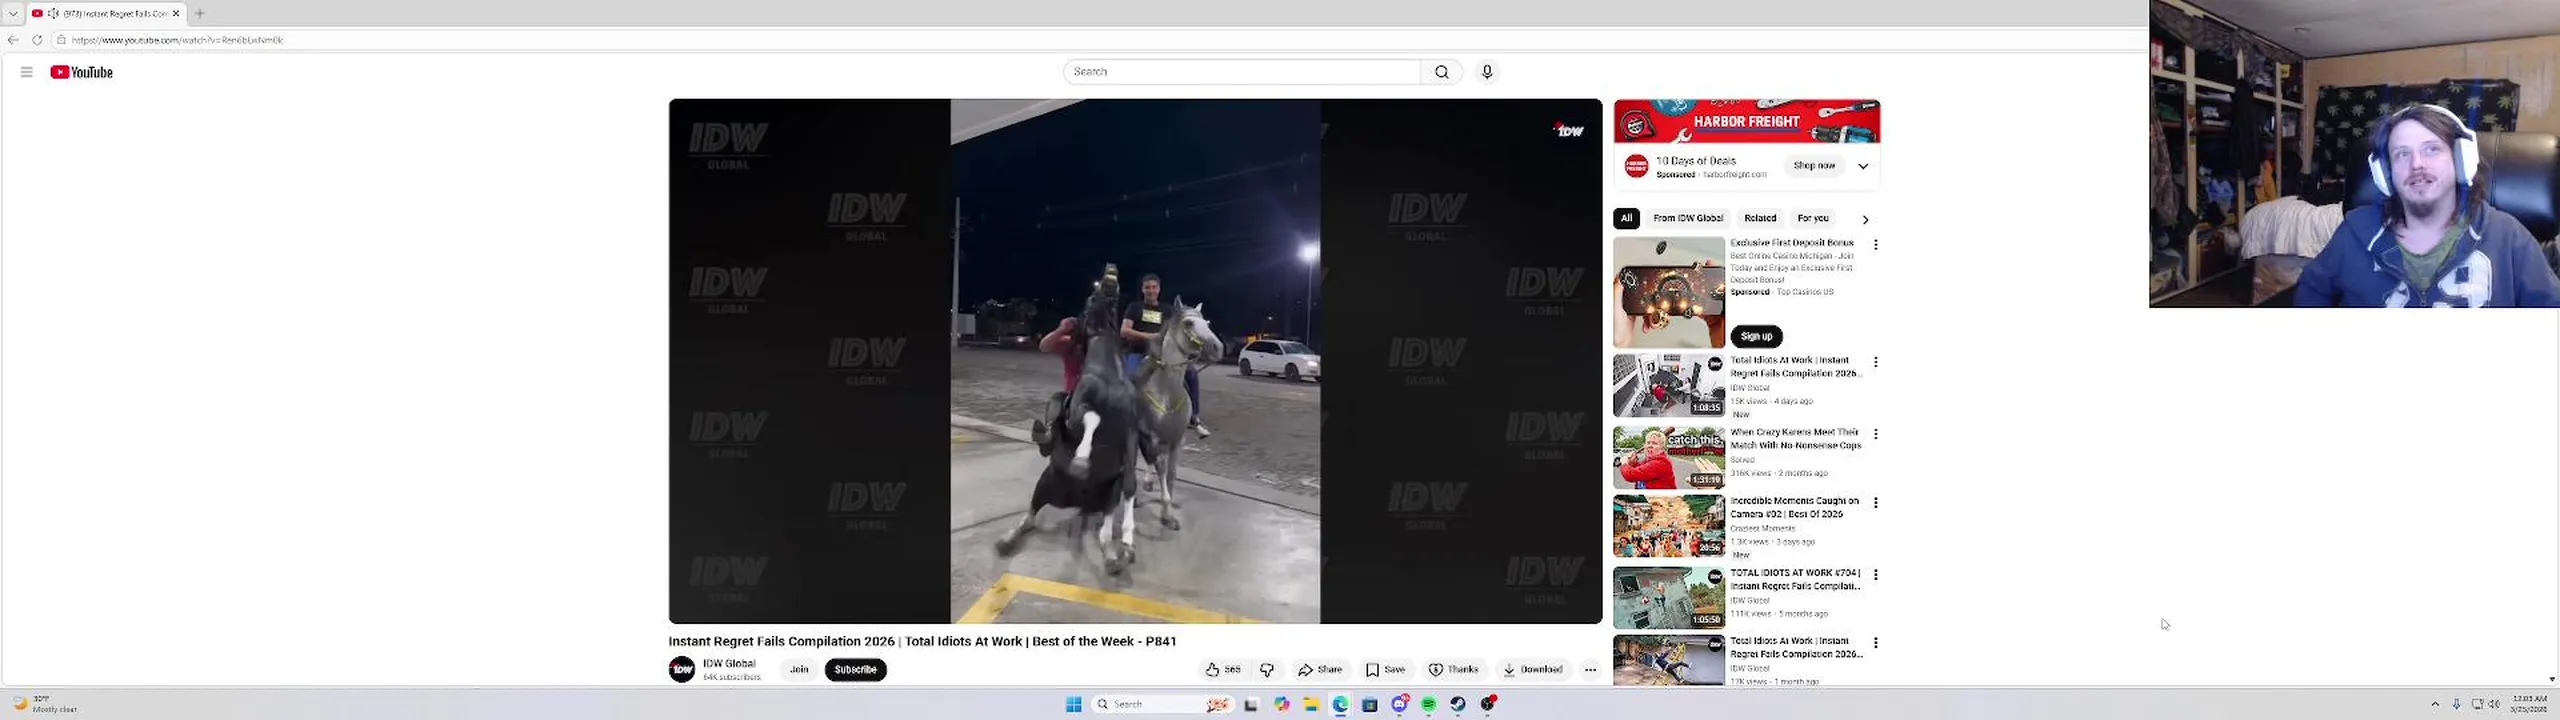Image resolution: width=2560 pixels, height=720 pixels.
Task: Click the page scrollbar down arrow
Action: pyautogui.click(x=2552, y=679)
